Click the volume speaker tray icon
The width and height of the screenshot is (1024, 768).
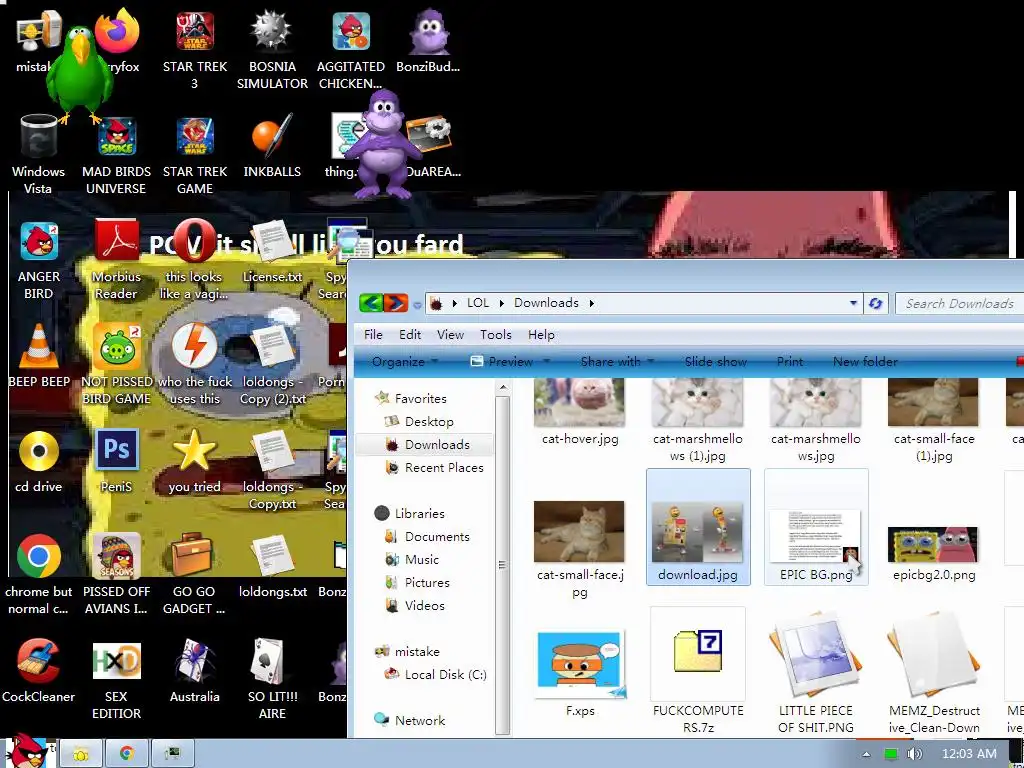click(x=915, y=754)
